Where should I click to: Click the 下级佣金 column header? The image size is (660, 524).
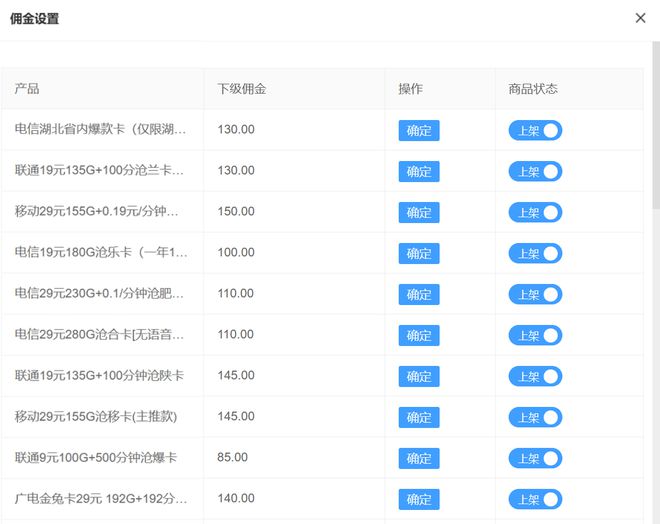point(242,89)
